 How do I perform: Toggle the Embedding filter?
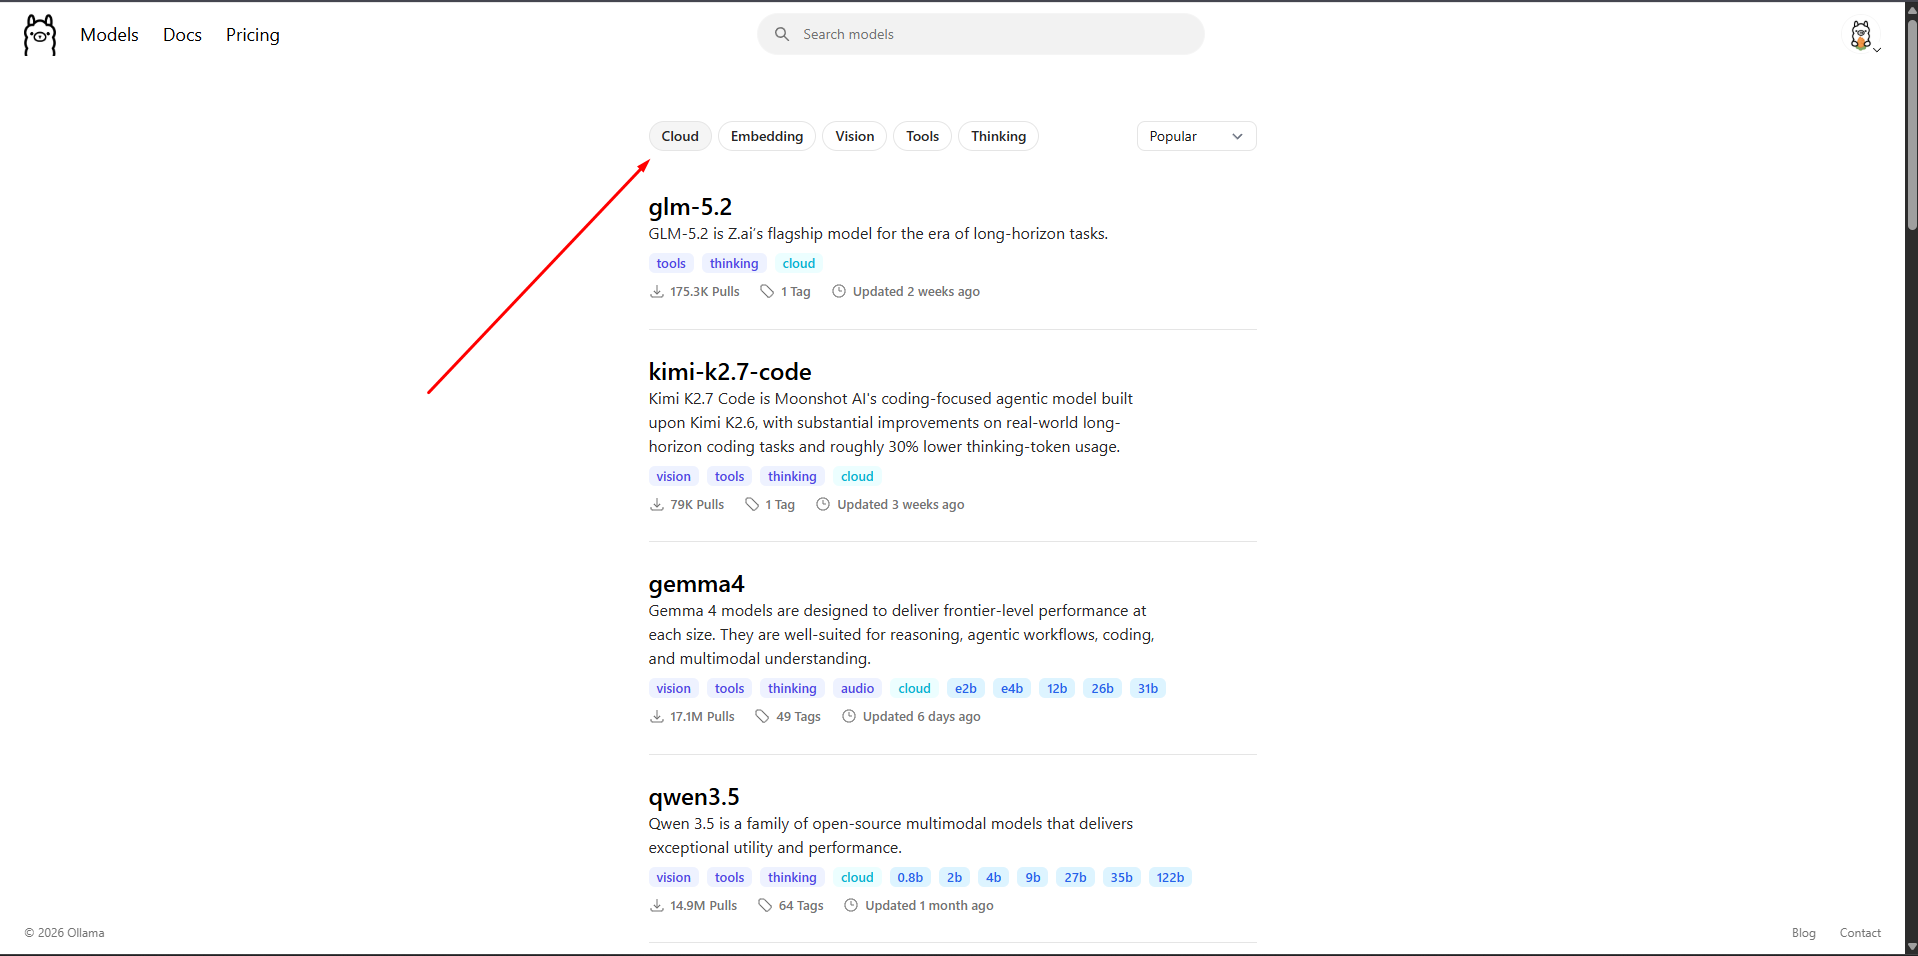[767, 136]
